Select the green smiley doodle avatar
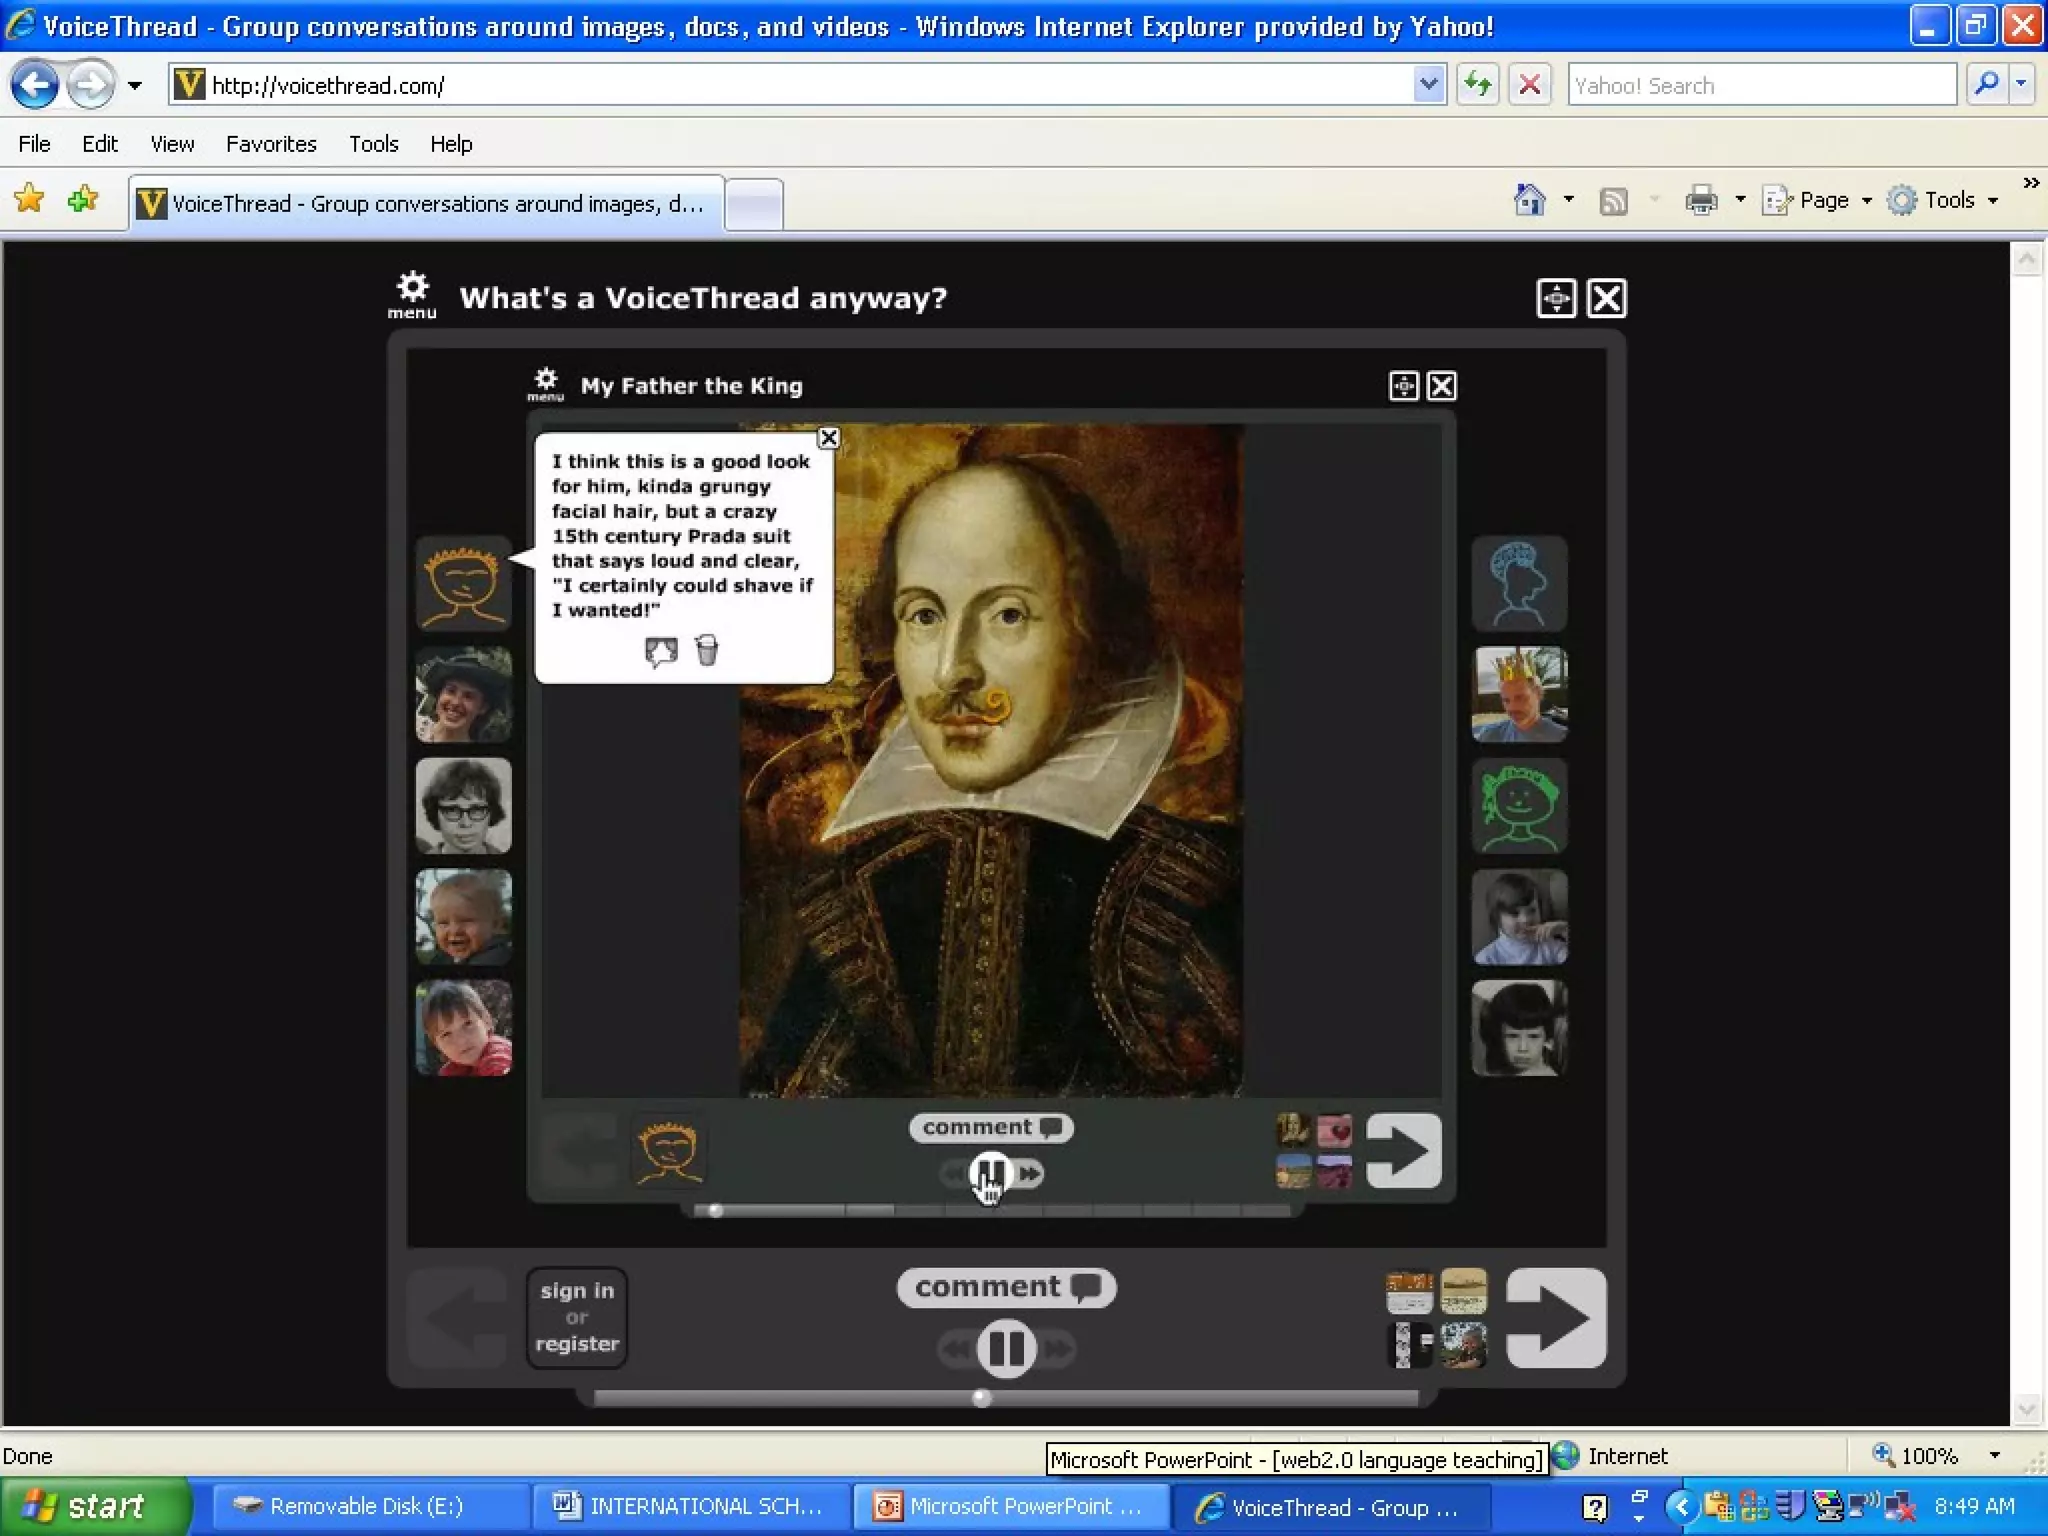This screenshot has height=1536, width=2048. pos(1518,805)
